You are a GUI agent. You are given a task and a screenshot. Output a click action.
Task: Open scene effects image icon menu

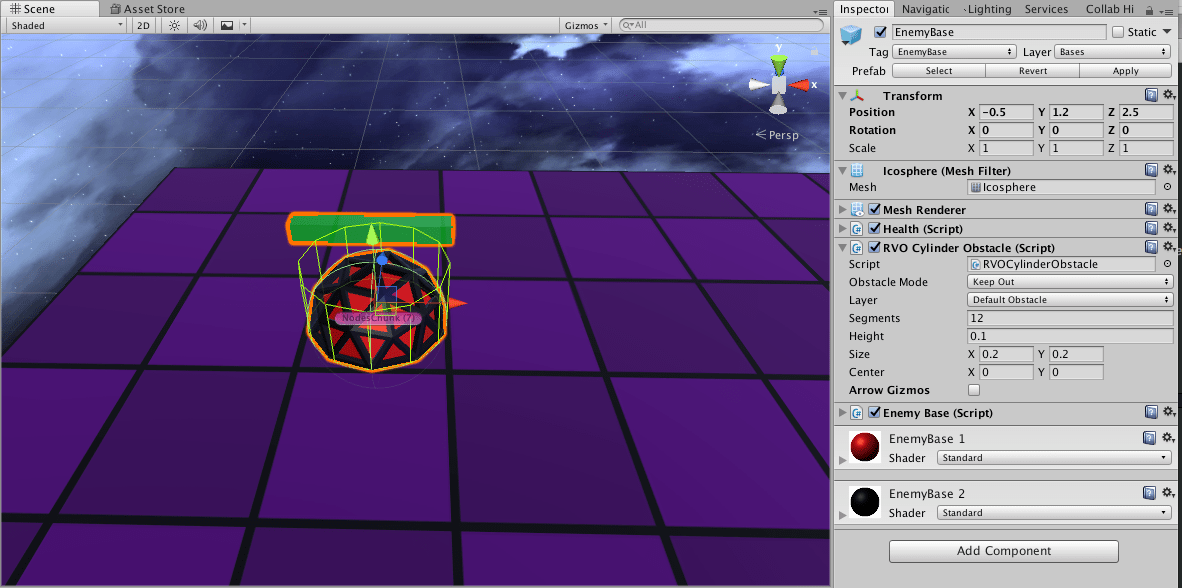coord(227,25)
